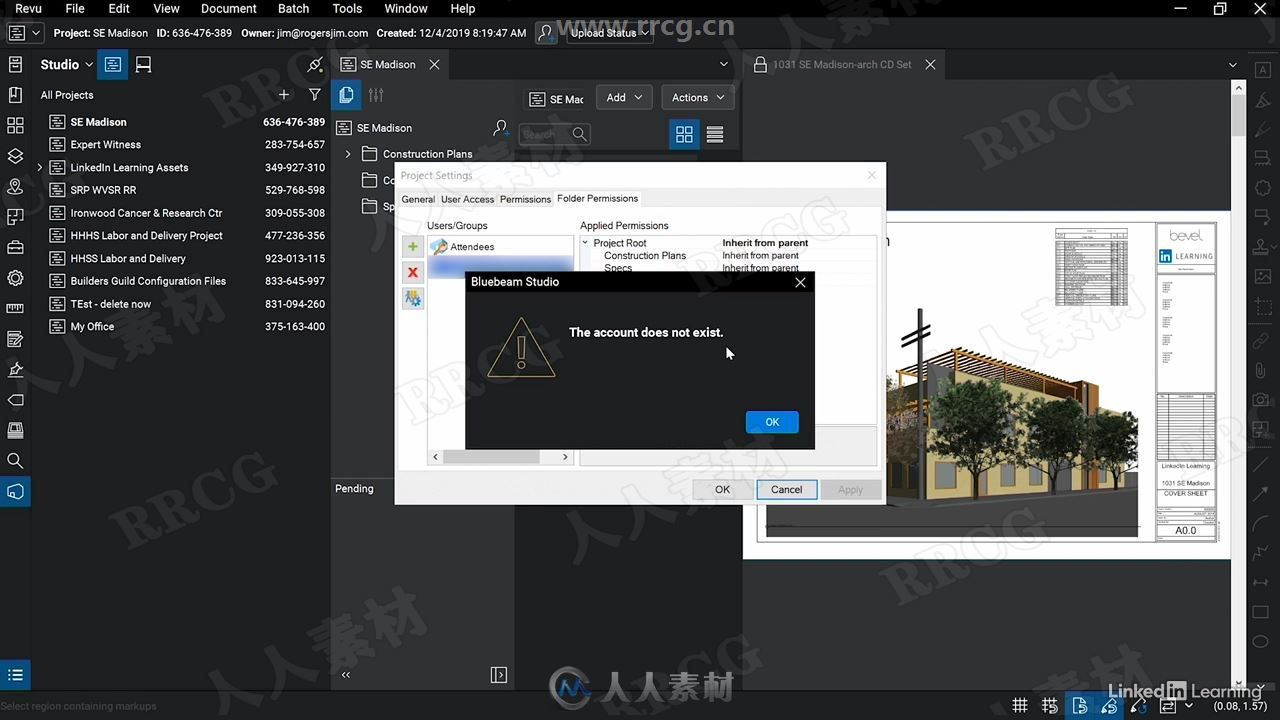Open the Thumbnails panel icon
1280x720 pixels.
(15, 126)
